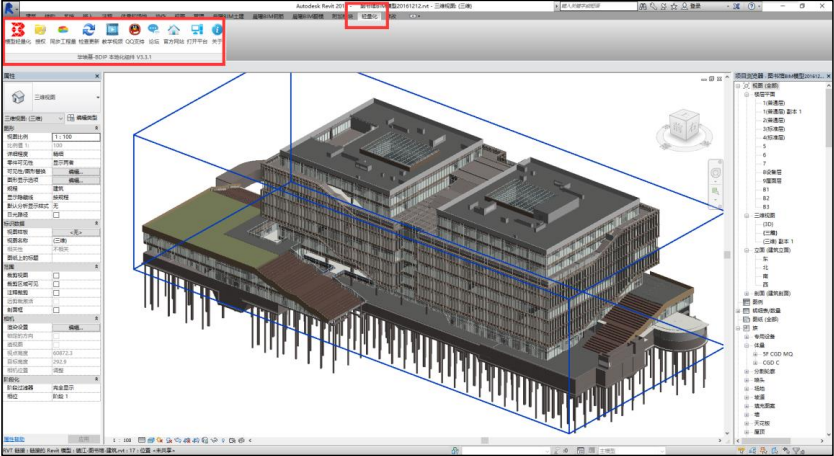Image resolution: width=834 pixels, height=456 pixels.
Task: Open the 官方网站 home website icon
Action: click(x=174, y=30)
